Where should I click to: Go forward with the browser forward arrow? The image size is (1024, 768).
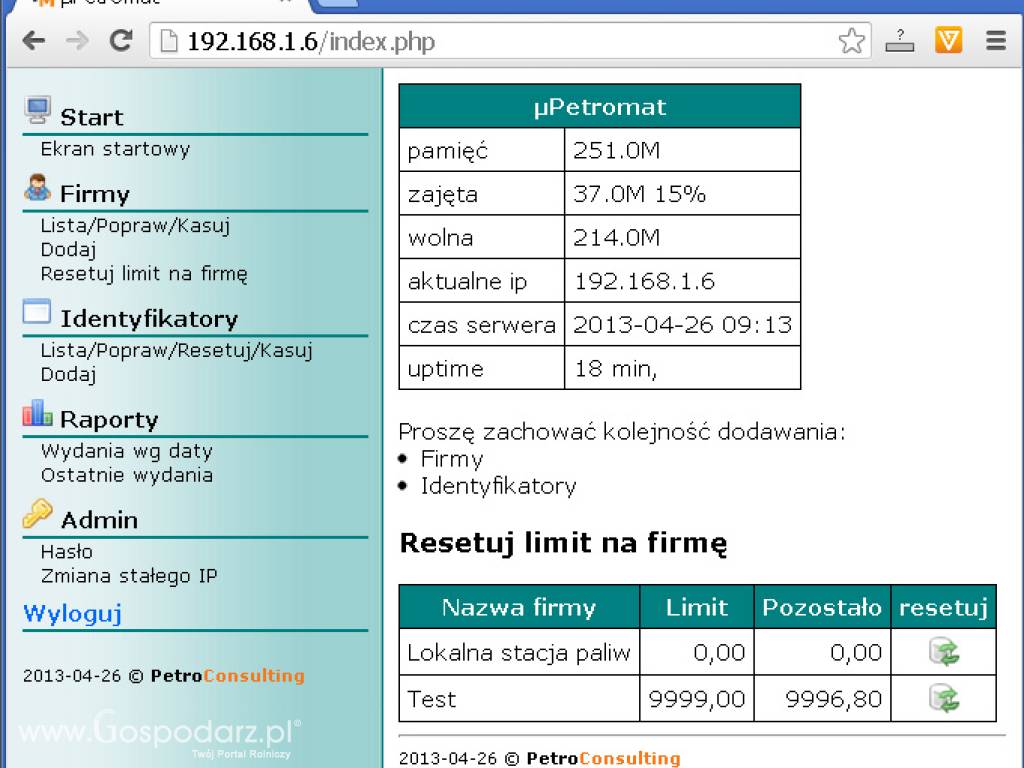78,41
